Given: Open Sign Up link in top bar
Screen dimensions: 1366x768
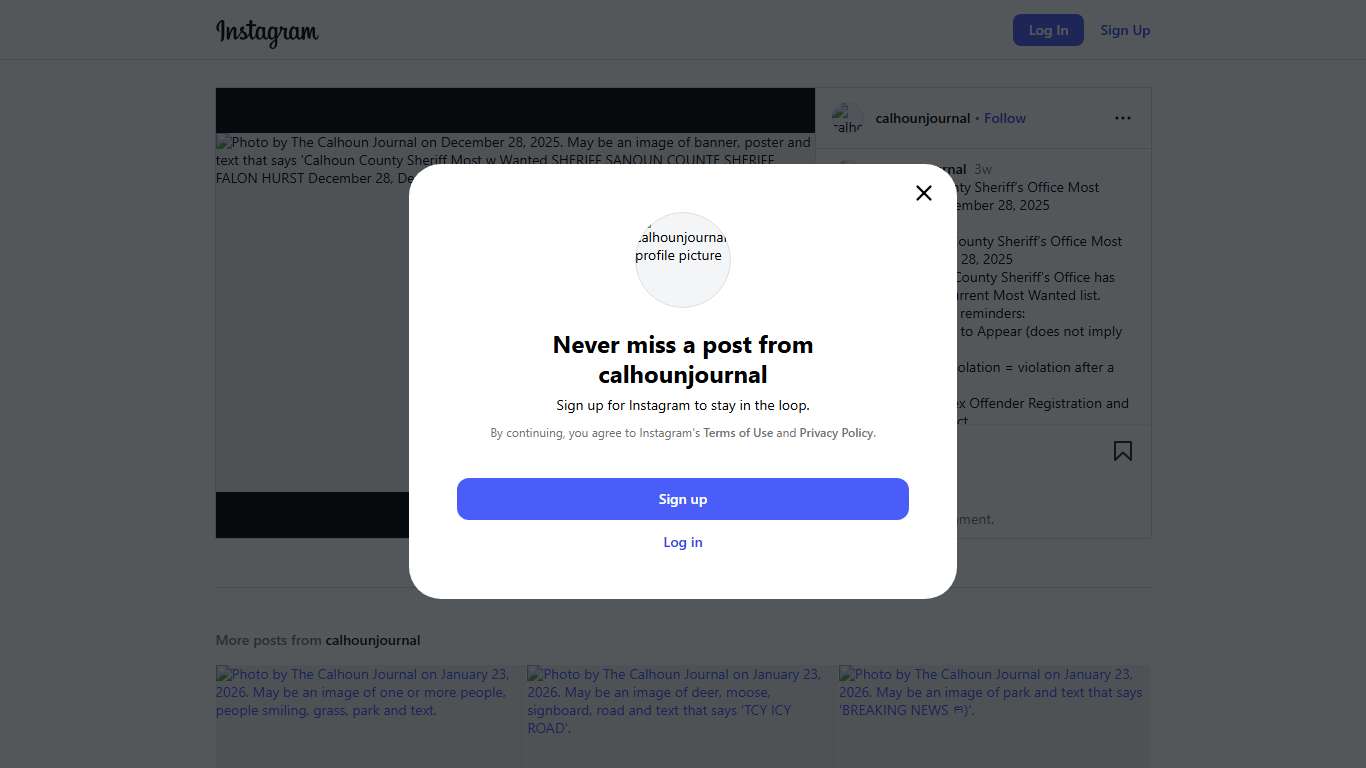Looking at the screenshot, I should click(x=1125, y=30).
